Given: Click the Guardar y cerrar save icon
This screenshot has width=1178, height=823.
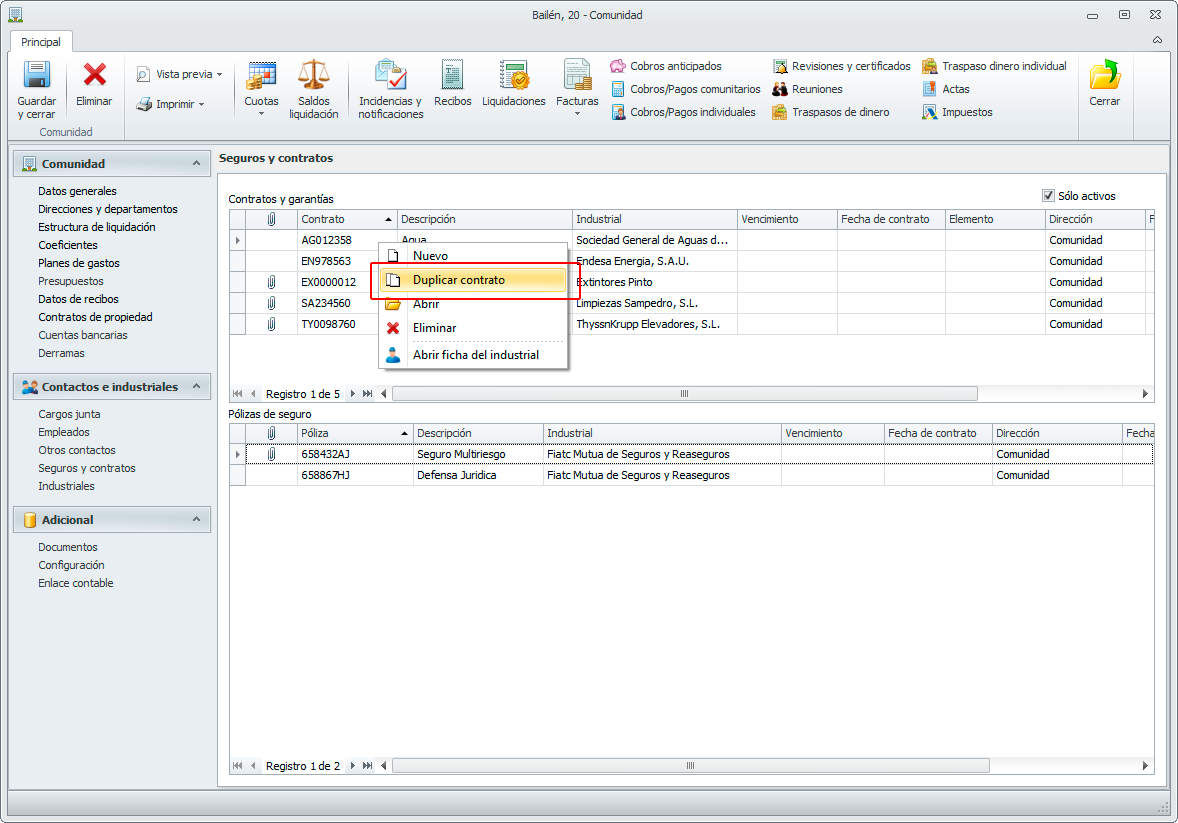Looking at the screenshot, I should pos(37,75).
